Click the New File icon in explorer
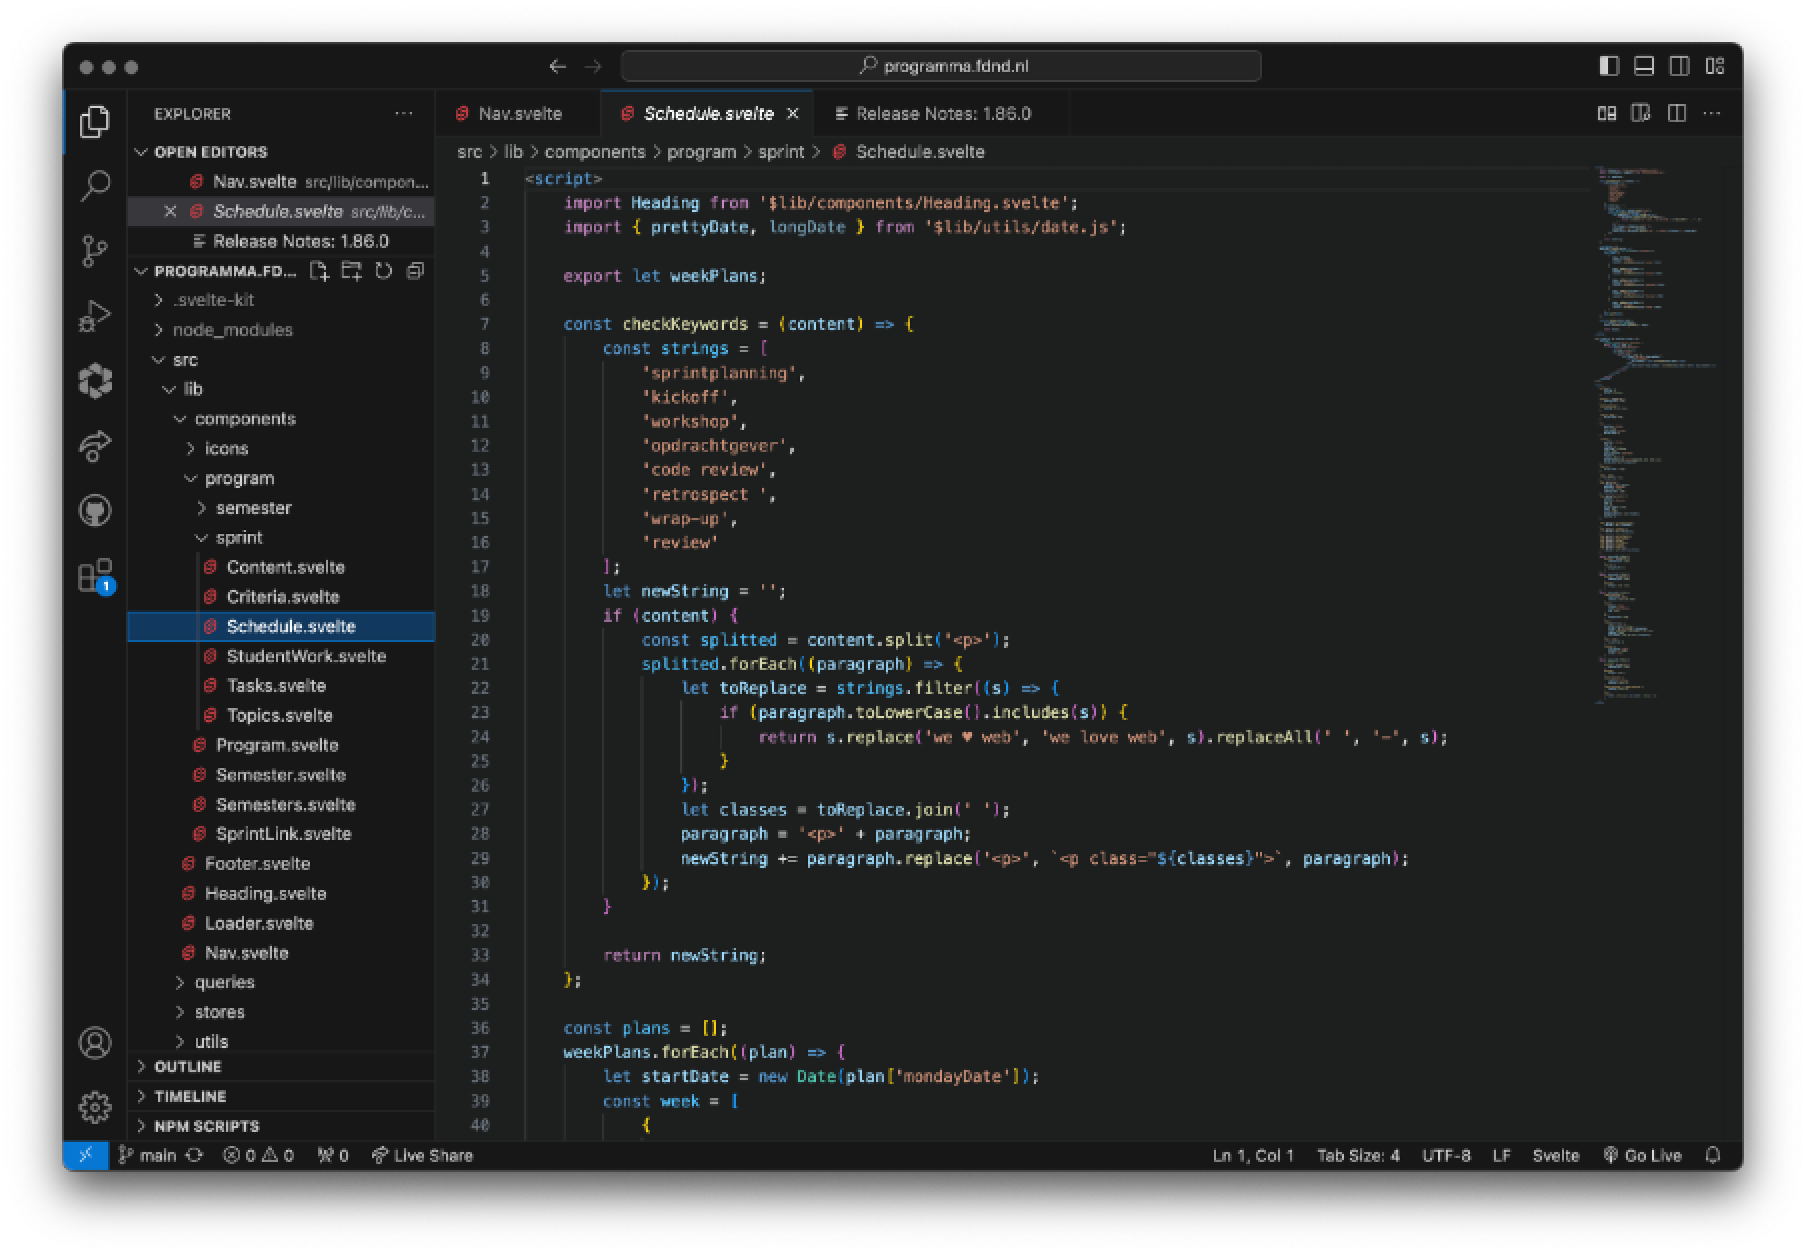The image size is (1808, 1256). point(319,271)
